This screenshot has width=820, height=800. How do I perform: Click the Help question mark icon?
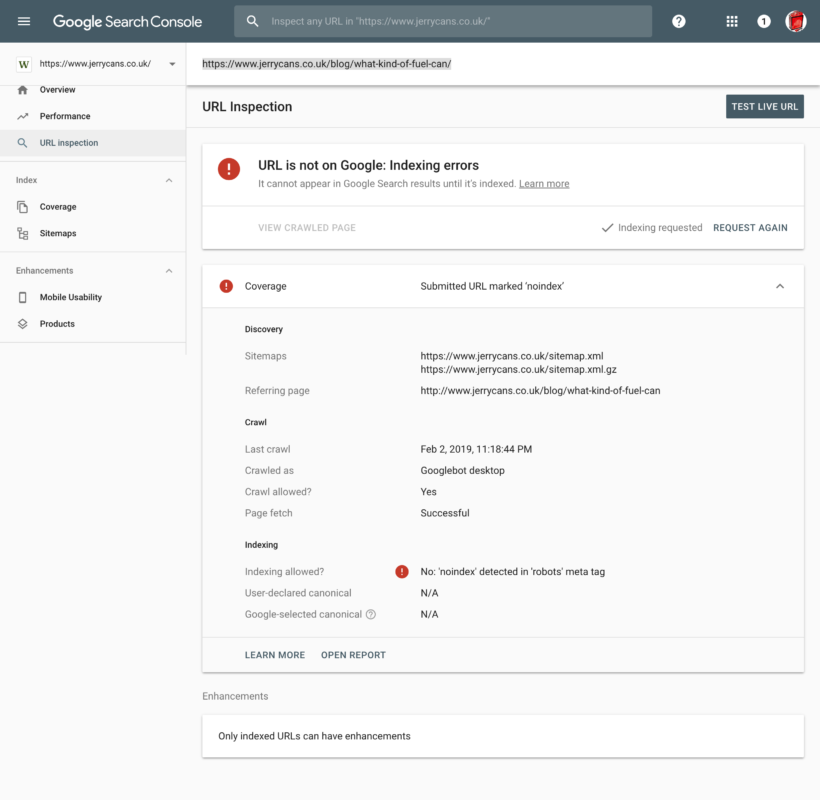pos(679,21)
